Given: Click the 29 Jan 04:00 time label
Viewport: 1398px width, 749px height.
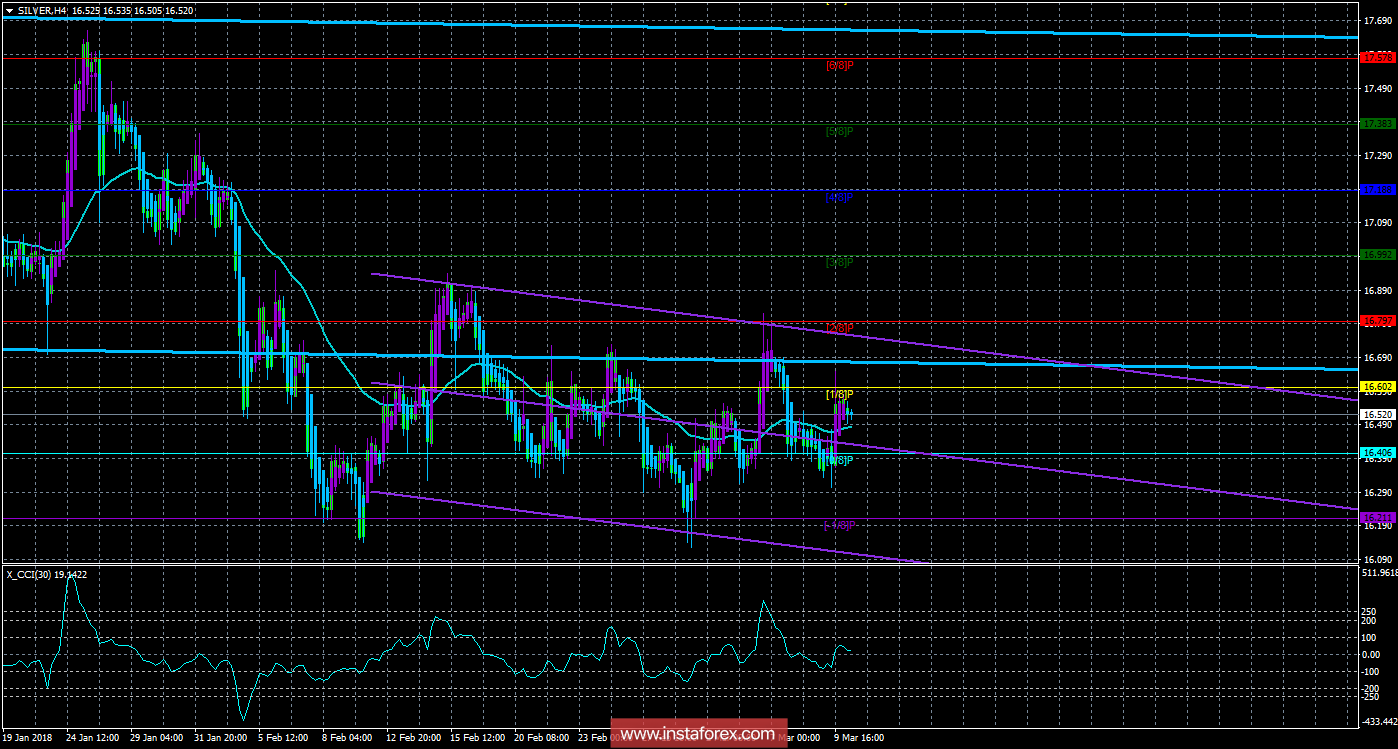Looking at the screenshot, I should pos(155,736).
